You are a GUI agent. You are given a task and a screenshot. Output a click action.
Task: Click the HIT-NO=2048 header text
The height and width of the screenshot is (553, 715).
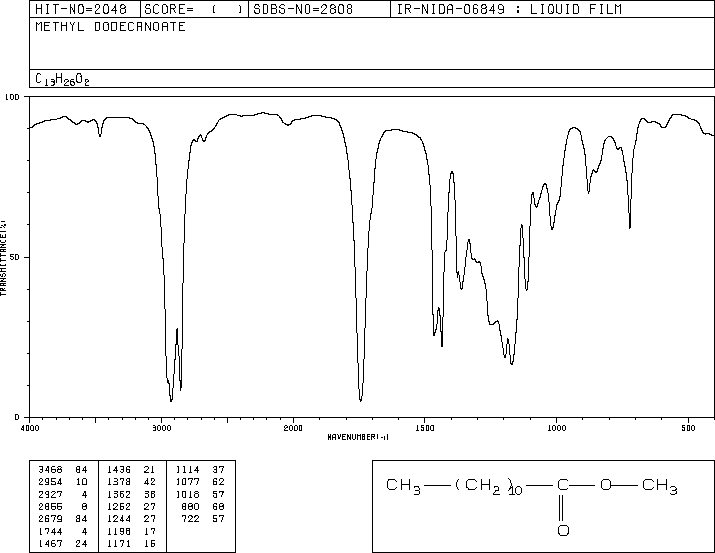(81, 9)
